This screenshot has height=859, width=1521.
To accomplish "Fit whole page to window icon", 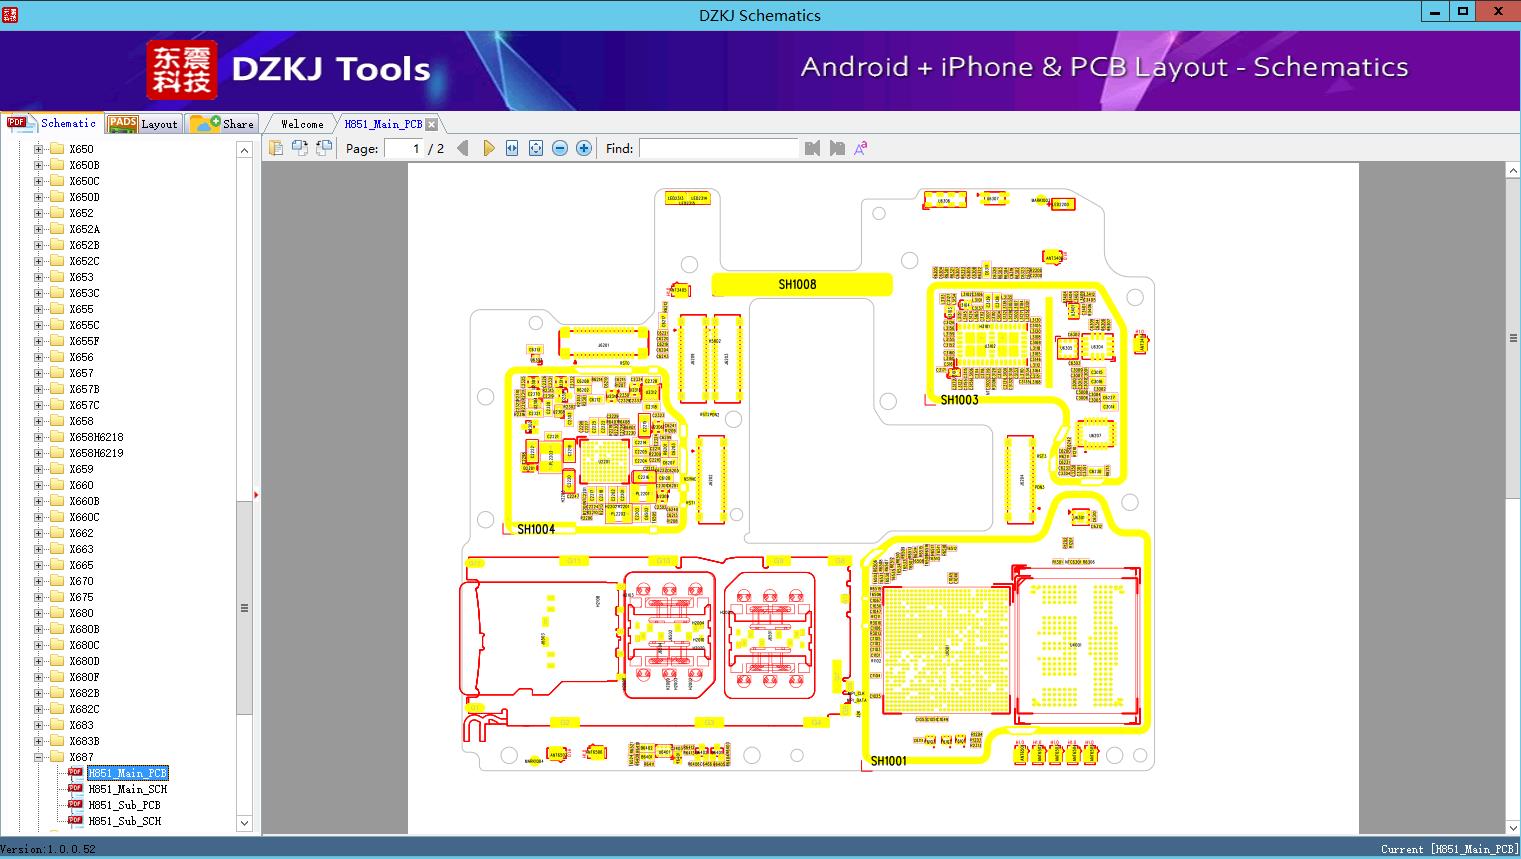I will (x=536, y=148).
